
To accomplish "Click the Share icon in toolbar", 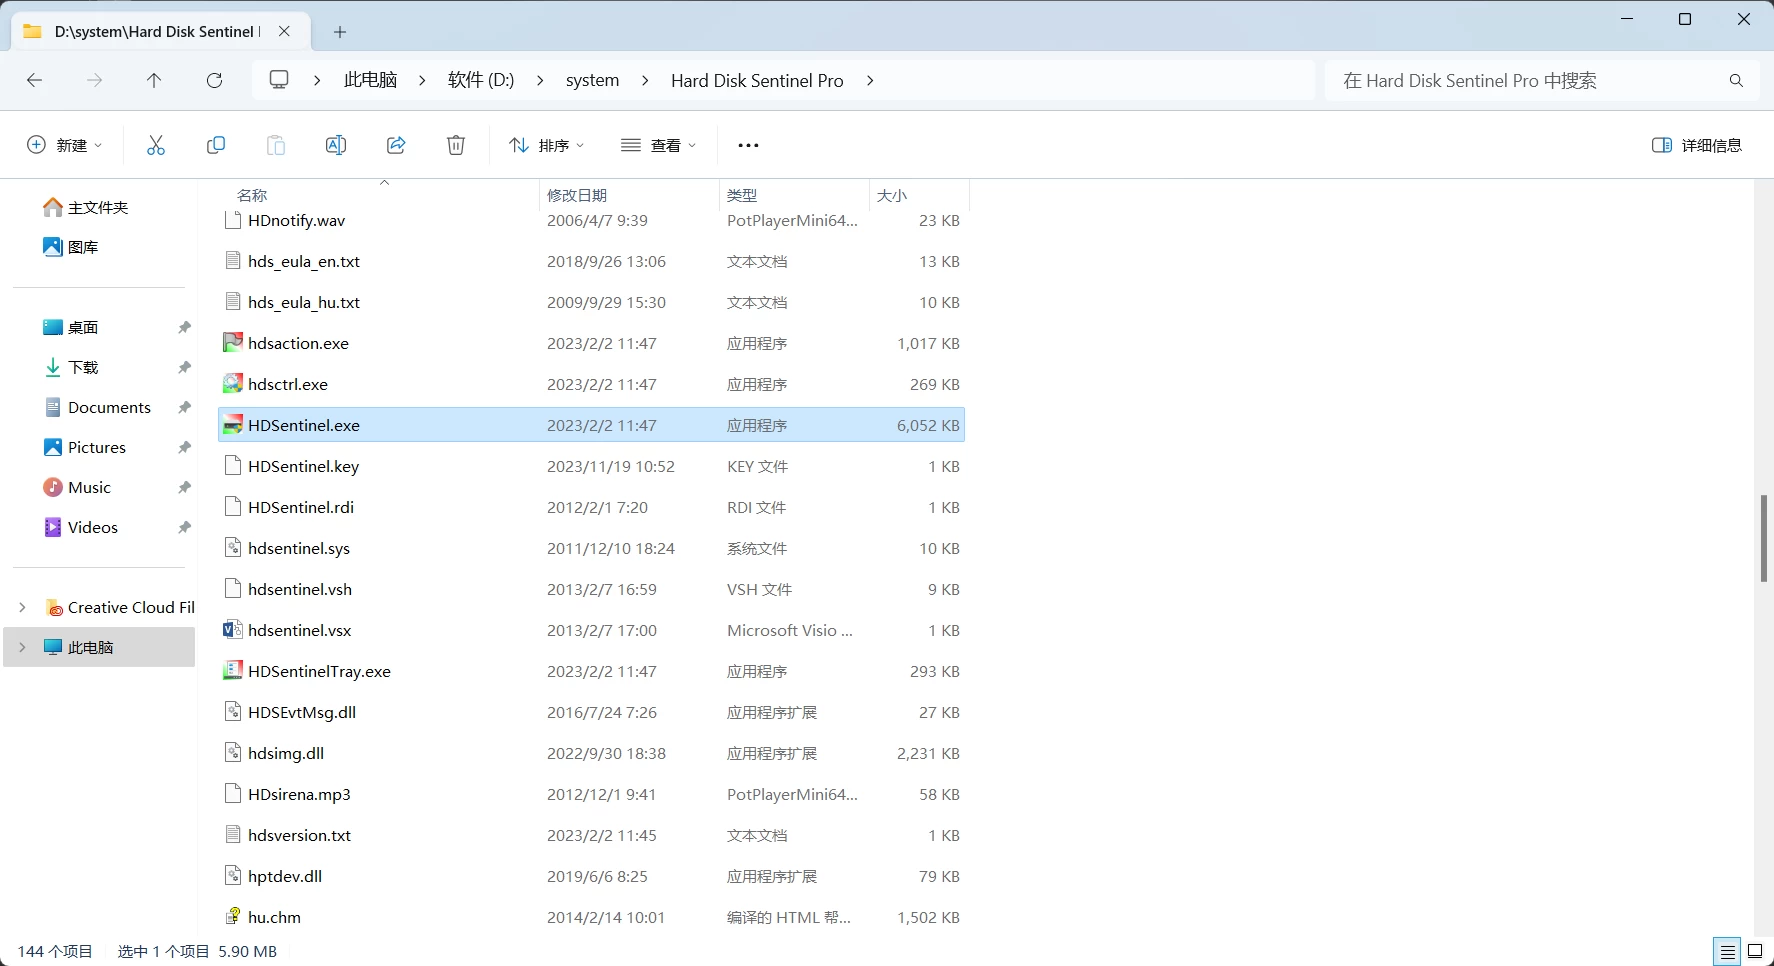I will pyautogui.click(x=396, y=145).
